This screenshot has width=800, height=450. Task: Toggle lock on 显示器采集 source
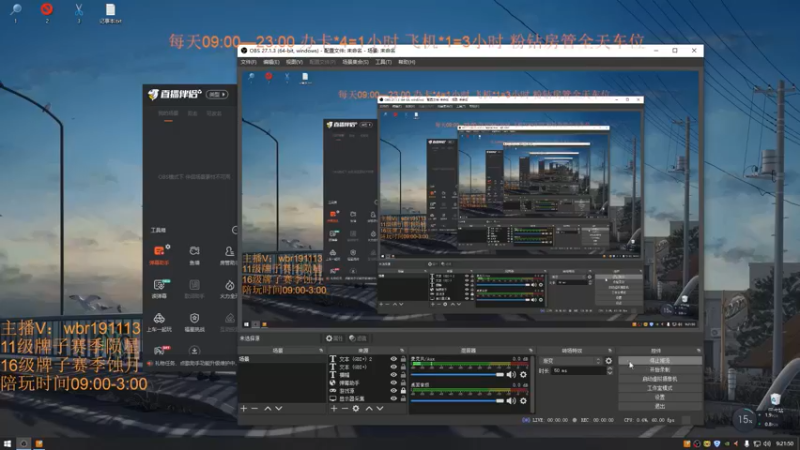tap(403, 398)
